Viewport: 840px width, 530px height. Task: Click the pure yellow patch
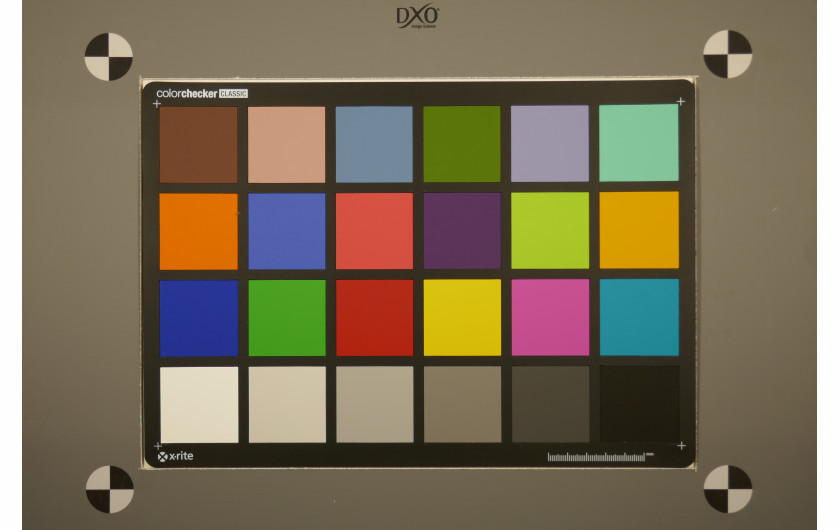tap(462, 317)
